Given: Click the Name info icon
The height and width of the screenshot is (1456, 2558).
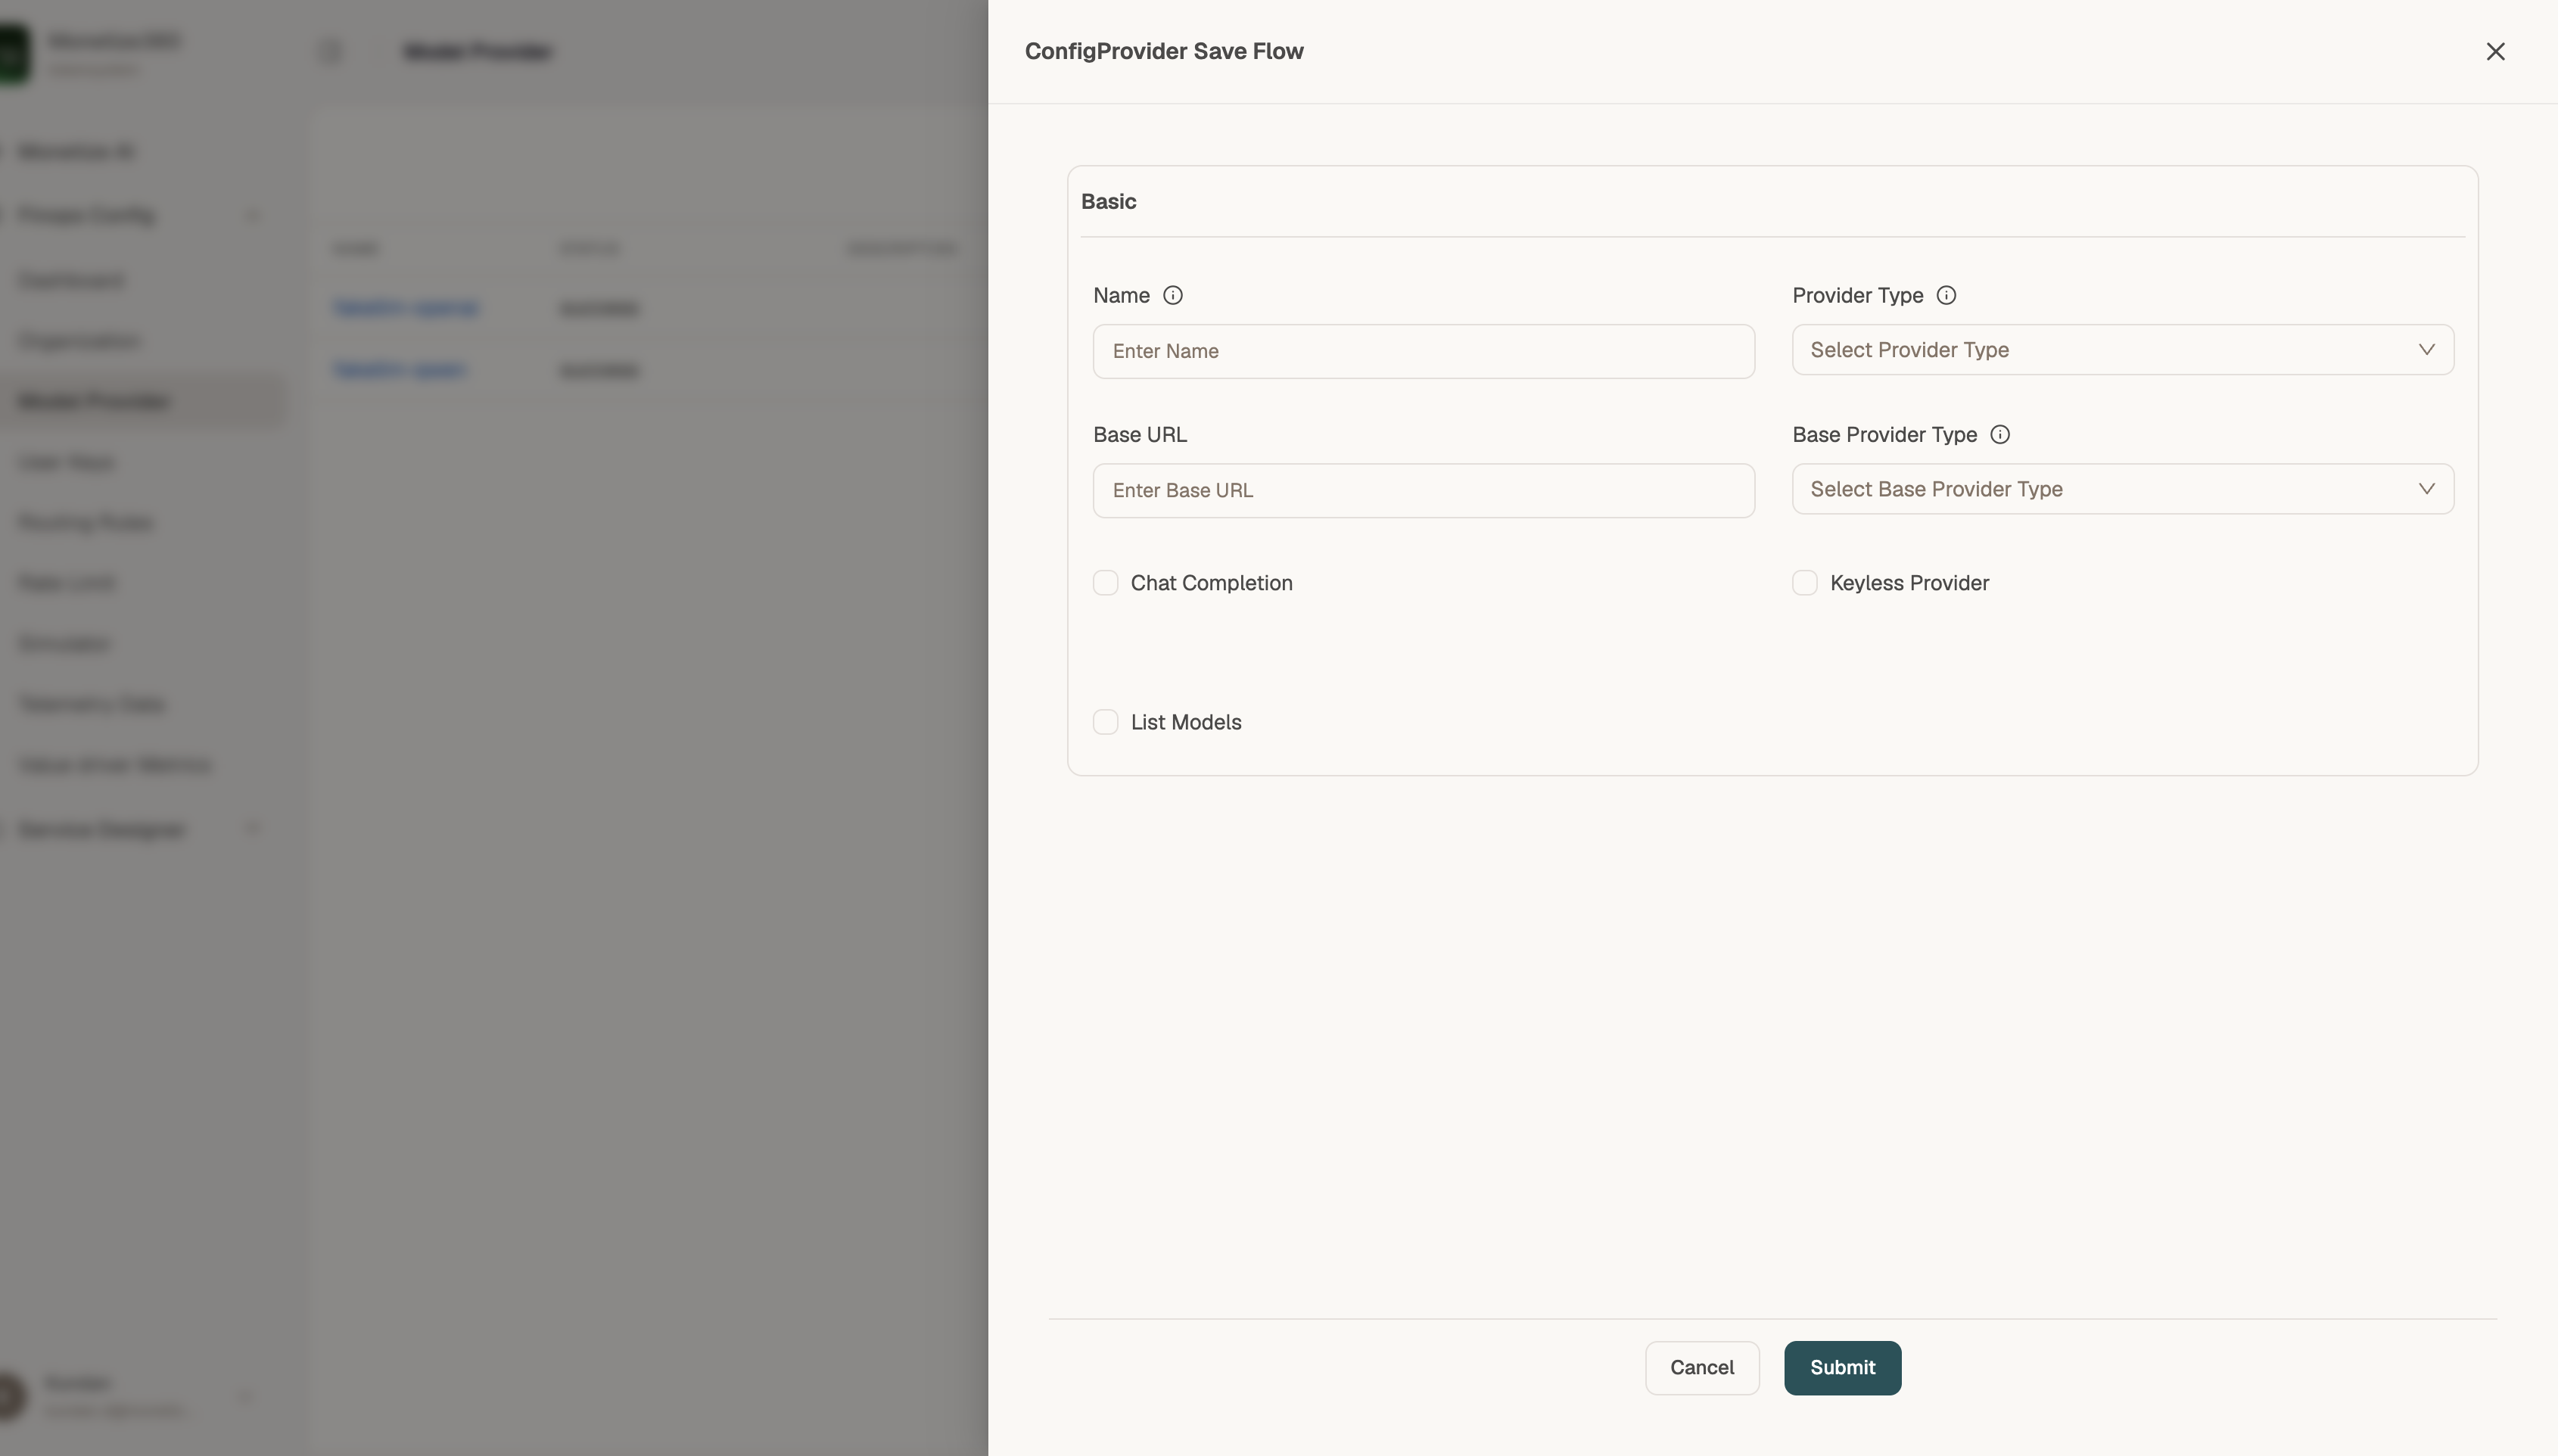Looking at the screenshot, I should tap(1173, 295).
